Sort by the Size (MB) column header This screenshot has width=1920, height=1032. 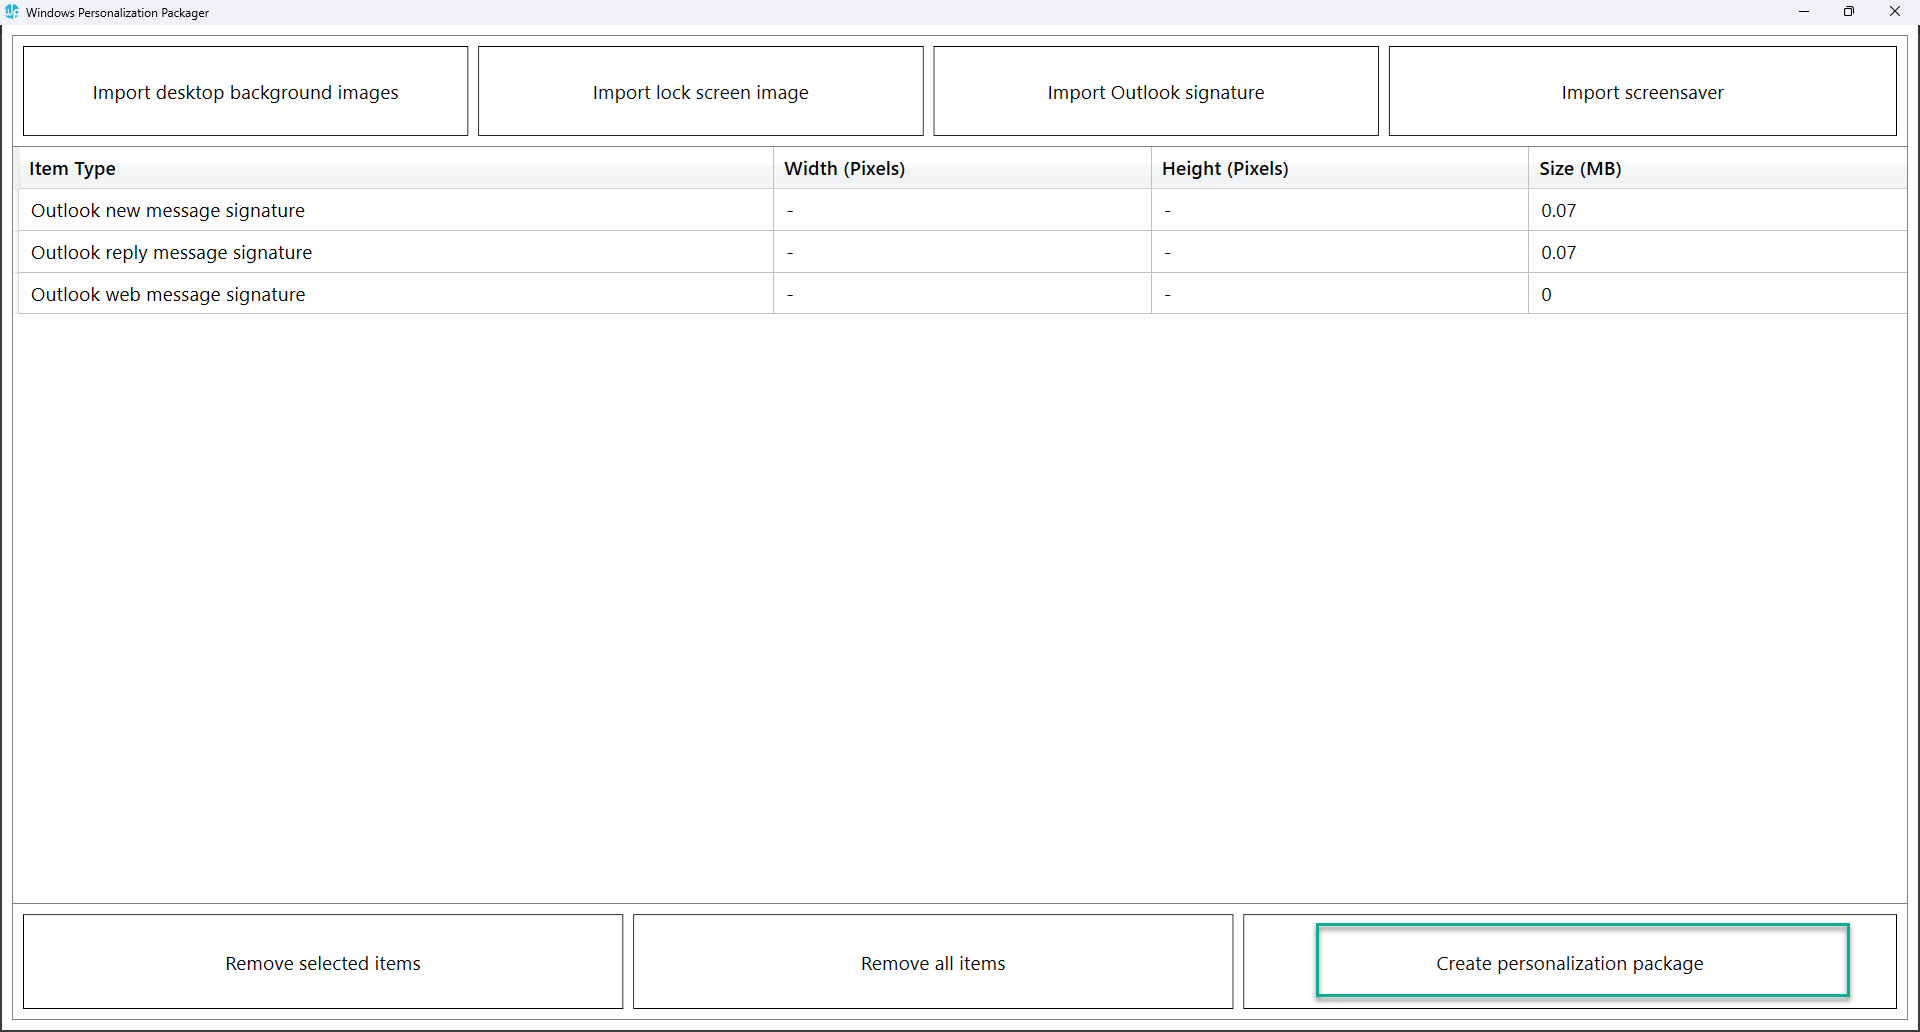pos(1580,169)
